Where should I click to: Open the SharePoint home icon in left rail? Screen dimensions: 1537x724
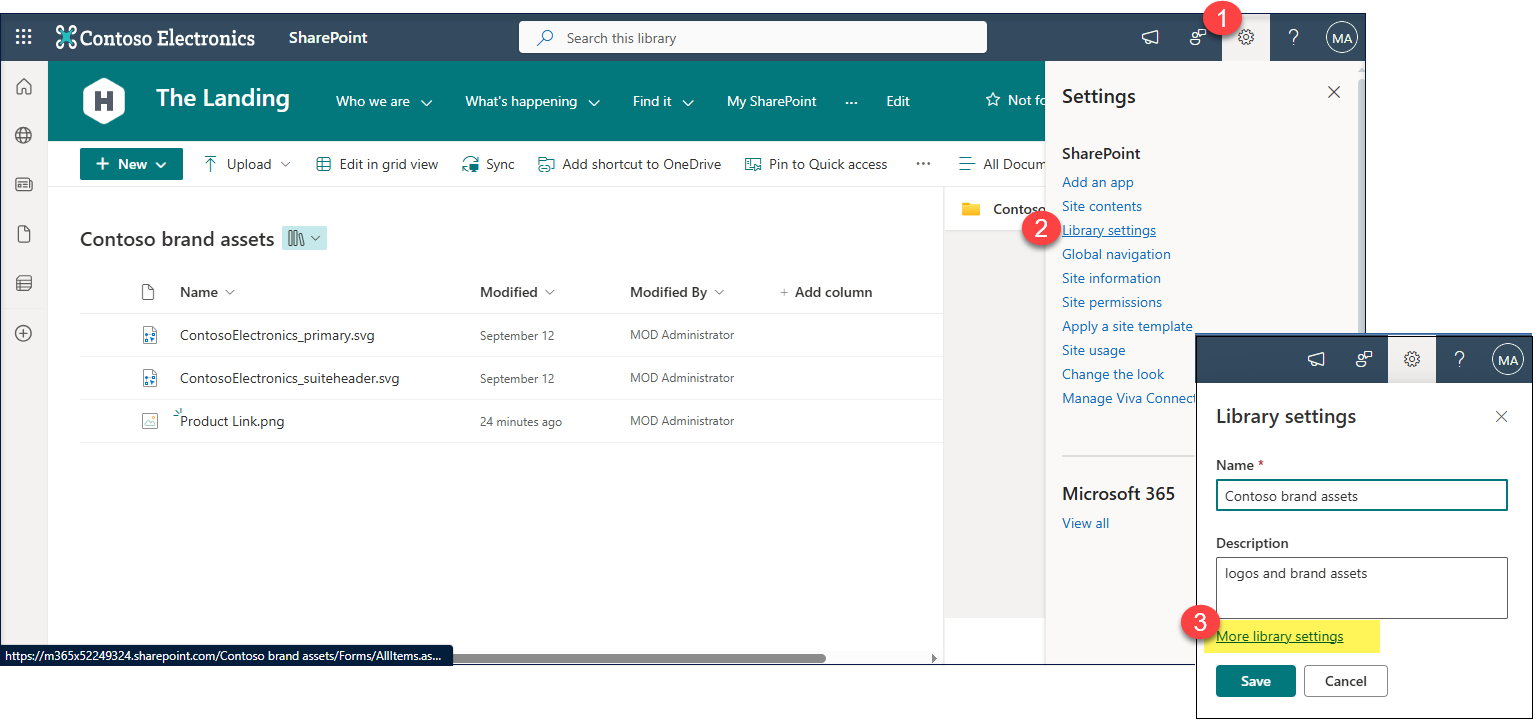pyautogui.click(x=24, y=87)
